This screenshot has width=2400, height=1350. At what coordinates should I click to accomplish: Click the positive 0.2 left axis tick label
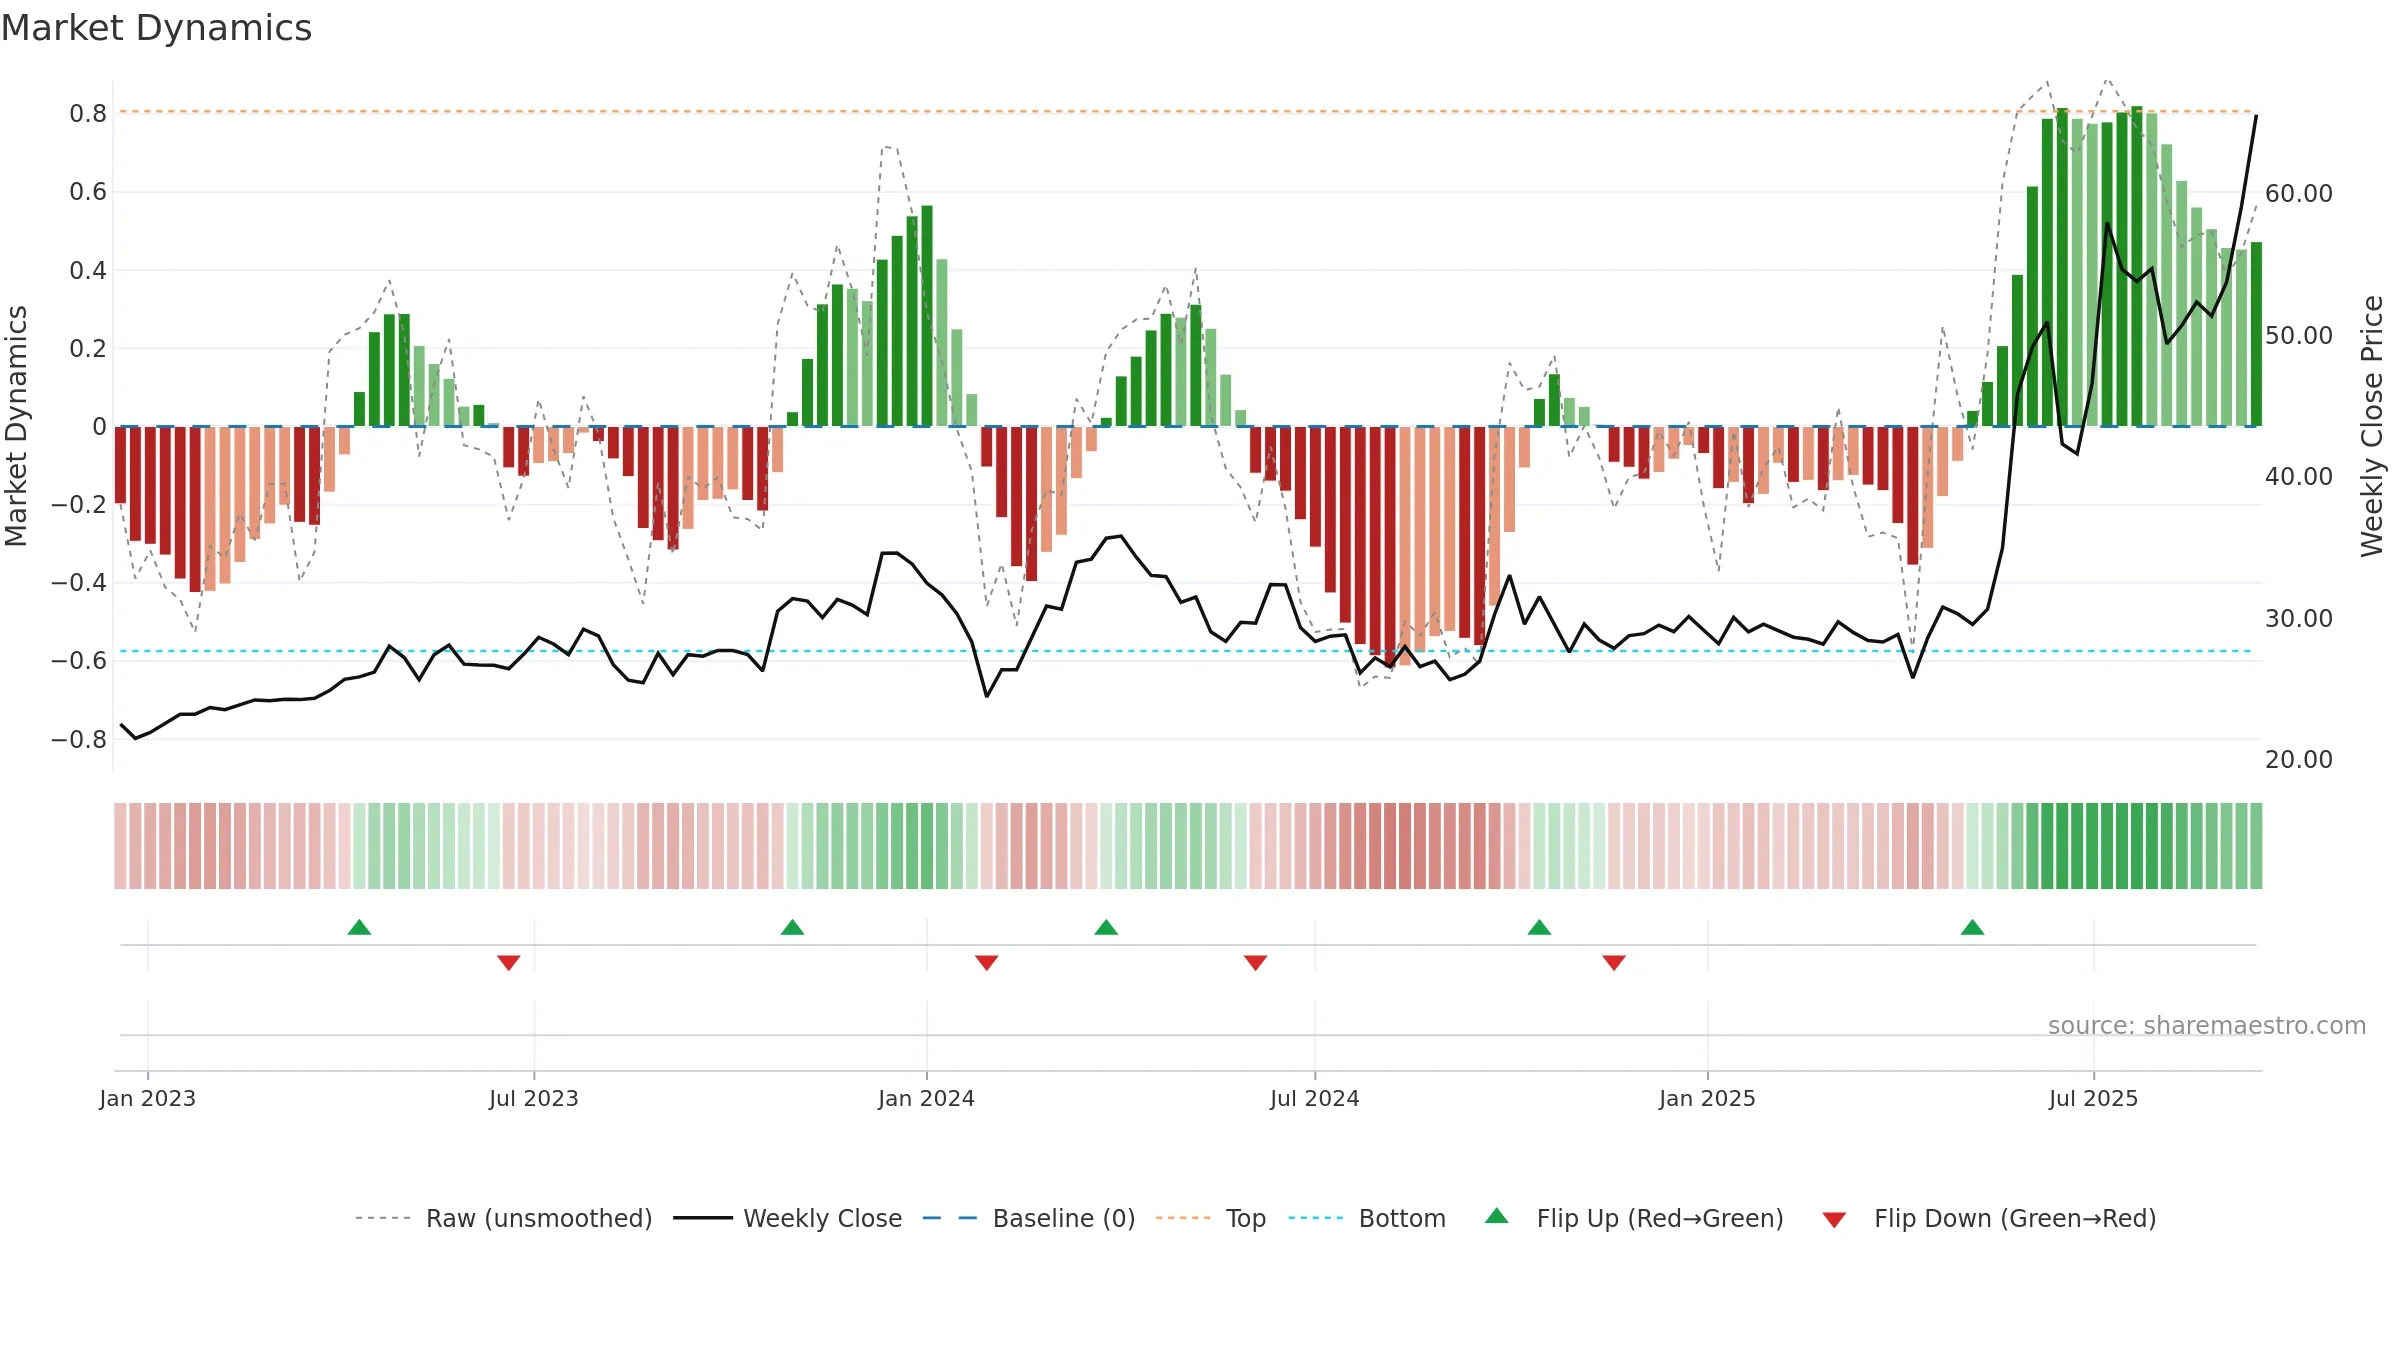click(88, 348)
